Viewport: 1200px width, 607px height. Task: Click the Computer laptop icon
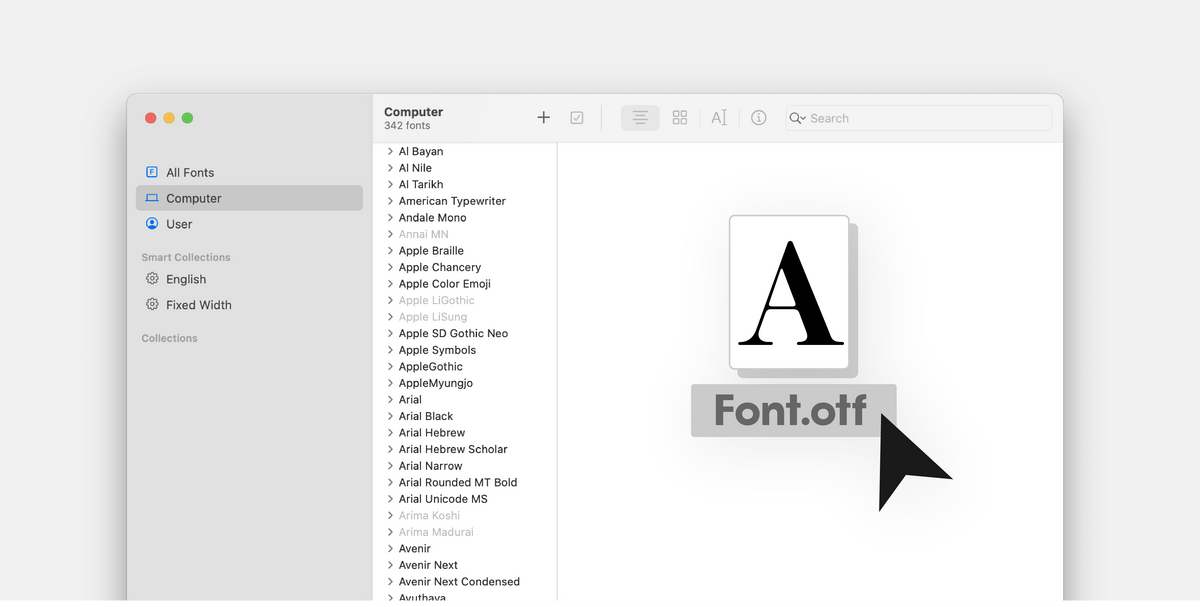(152, 198)
